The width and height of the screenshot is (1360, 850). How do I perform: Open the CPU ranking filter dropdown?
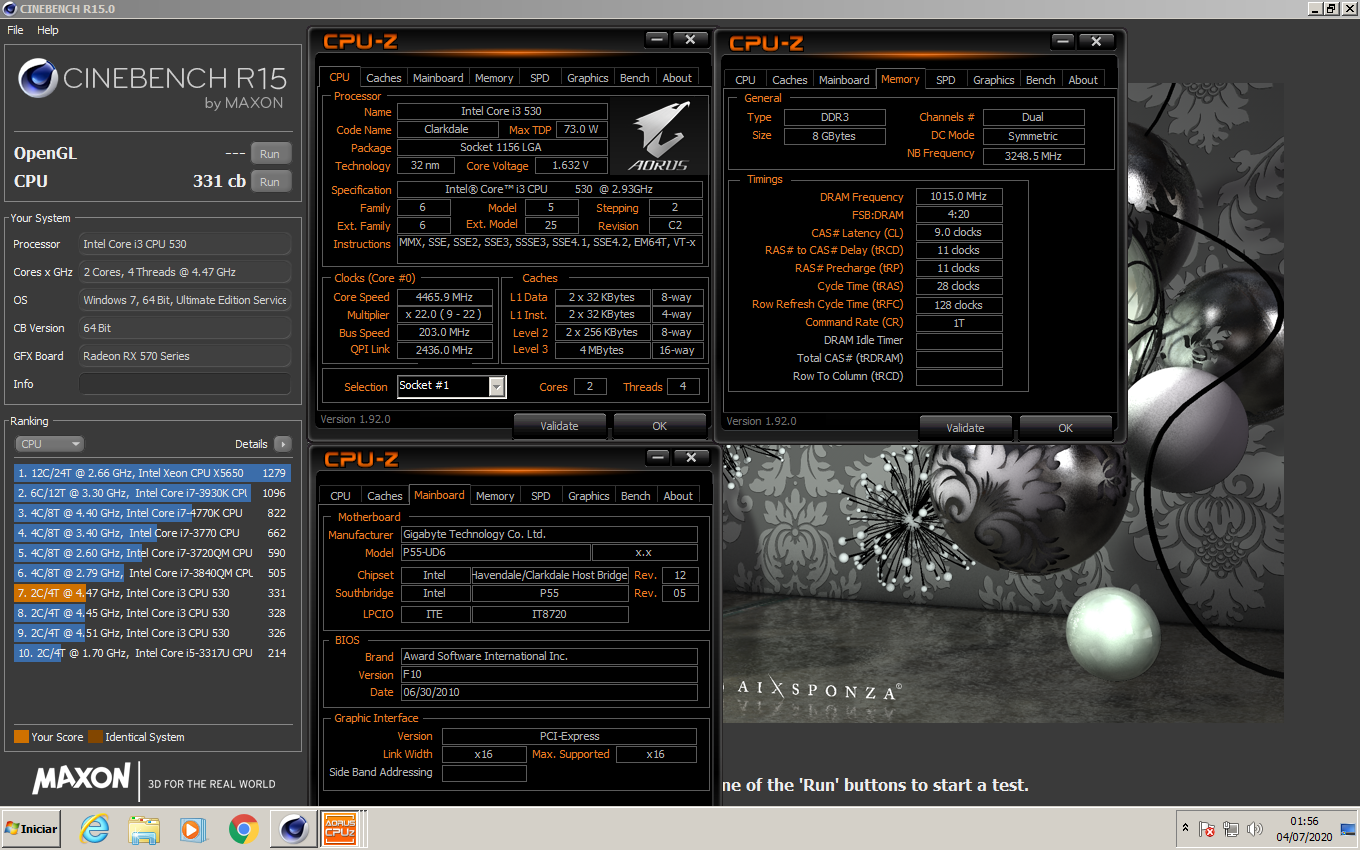click(50, 444)
